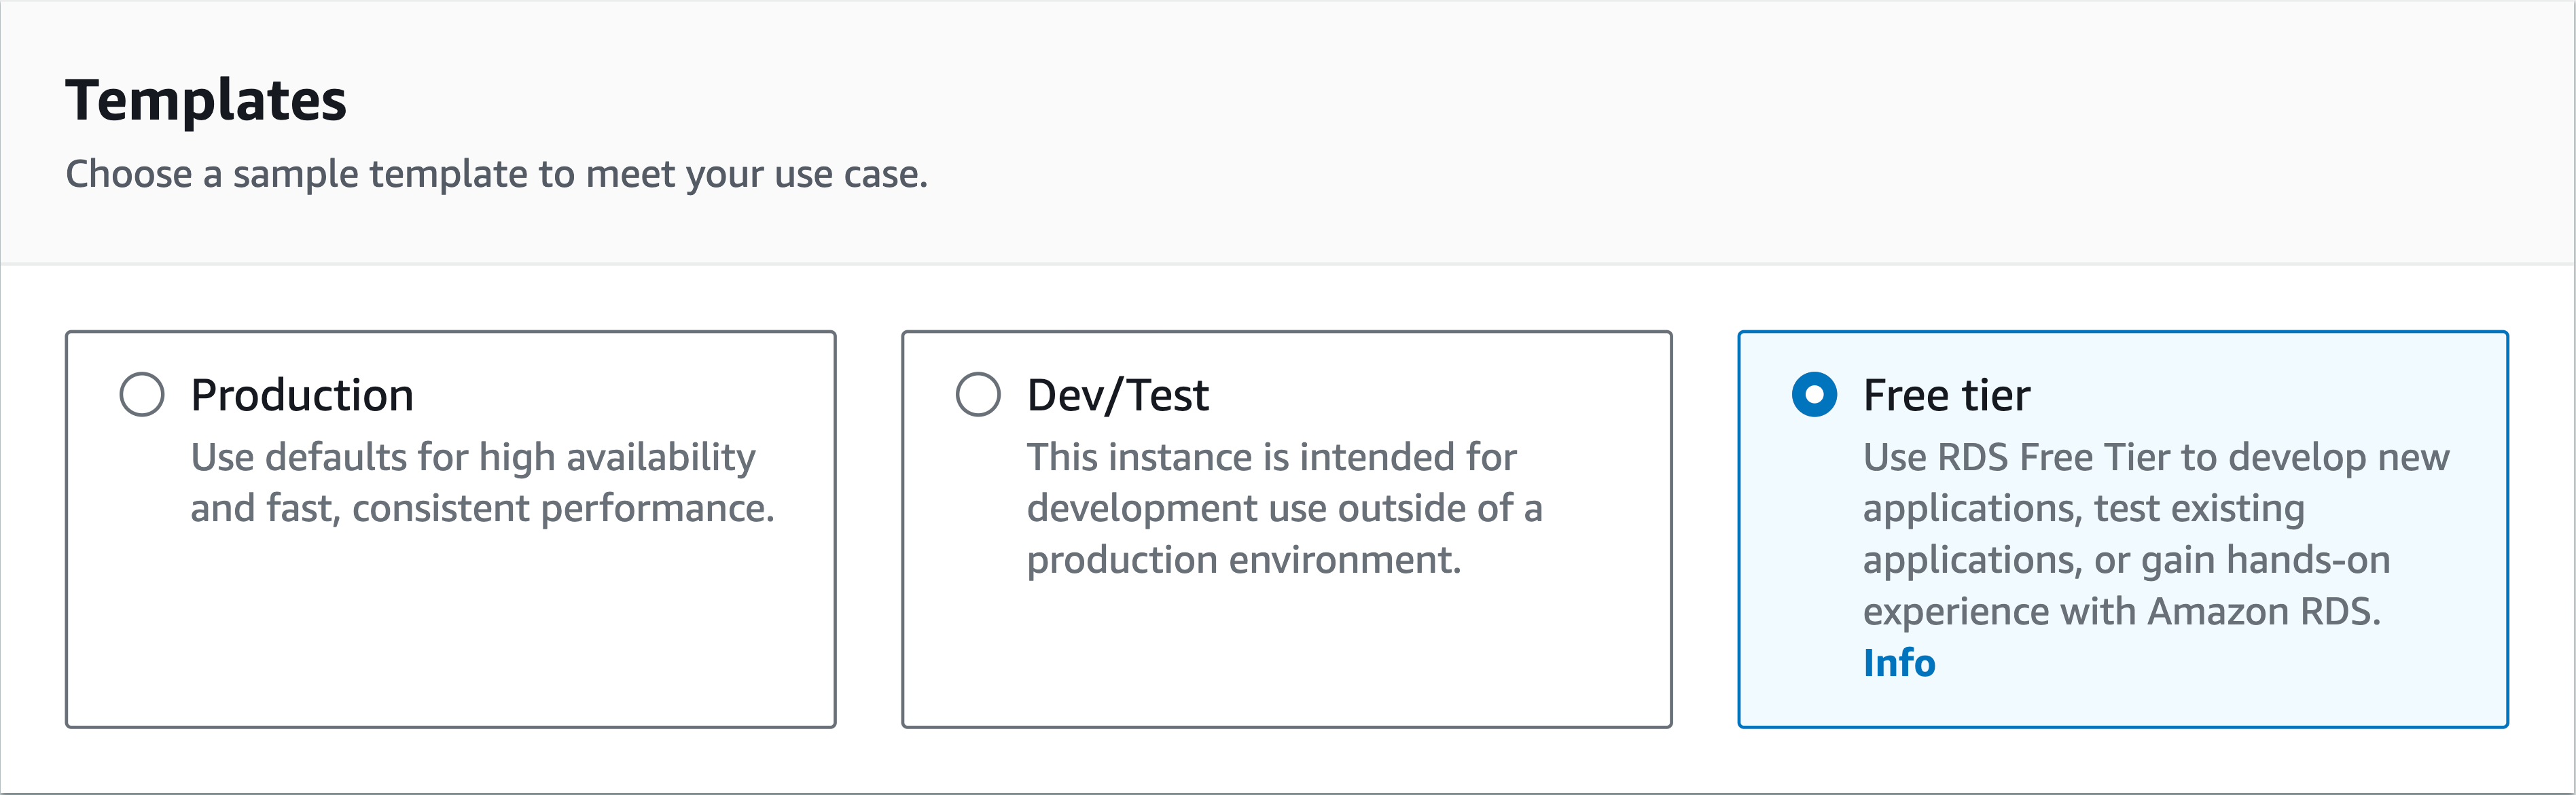Click the Dev/Test template title text
Image resolution: width=2576 pixels, height=795 pixels.
click(x=1117, y=395)
